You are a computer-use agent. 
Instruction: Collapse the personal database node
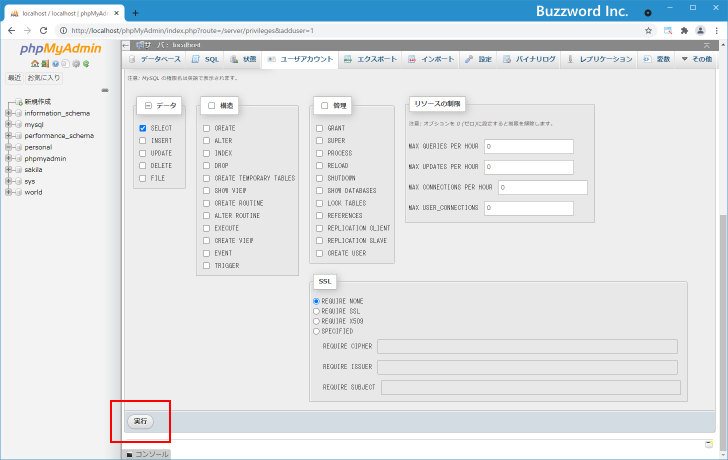(x=8, y=147)
